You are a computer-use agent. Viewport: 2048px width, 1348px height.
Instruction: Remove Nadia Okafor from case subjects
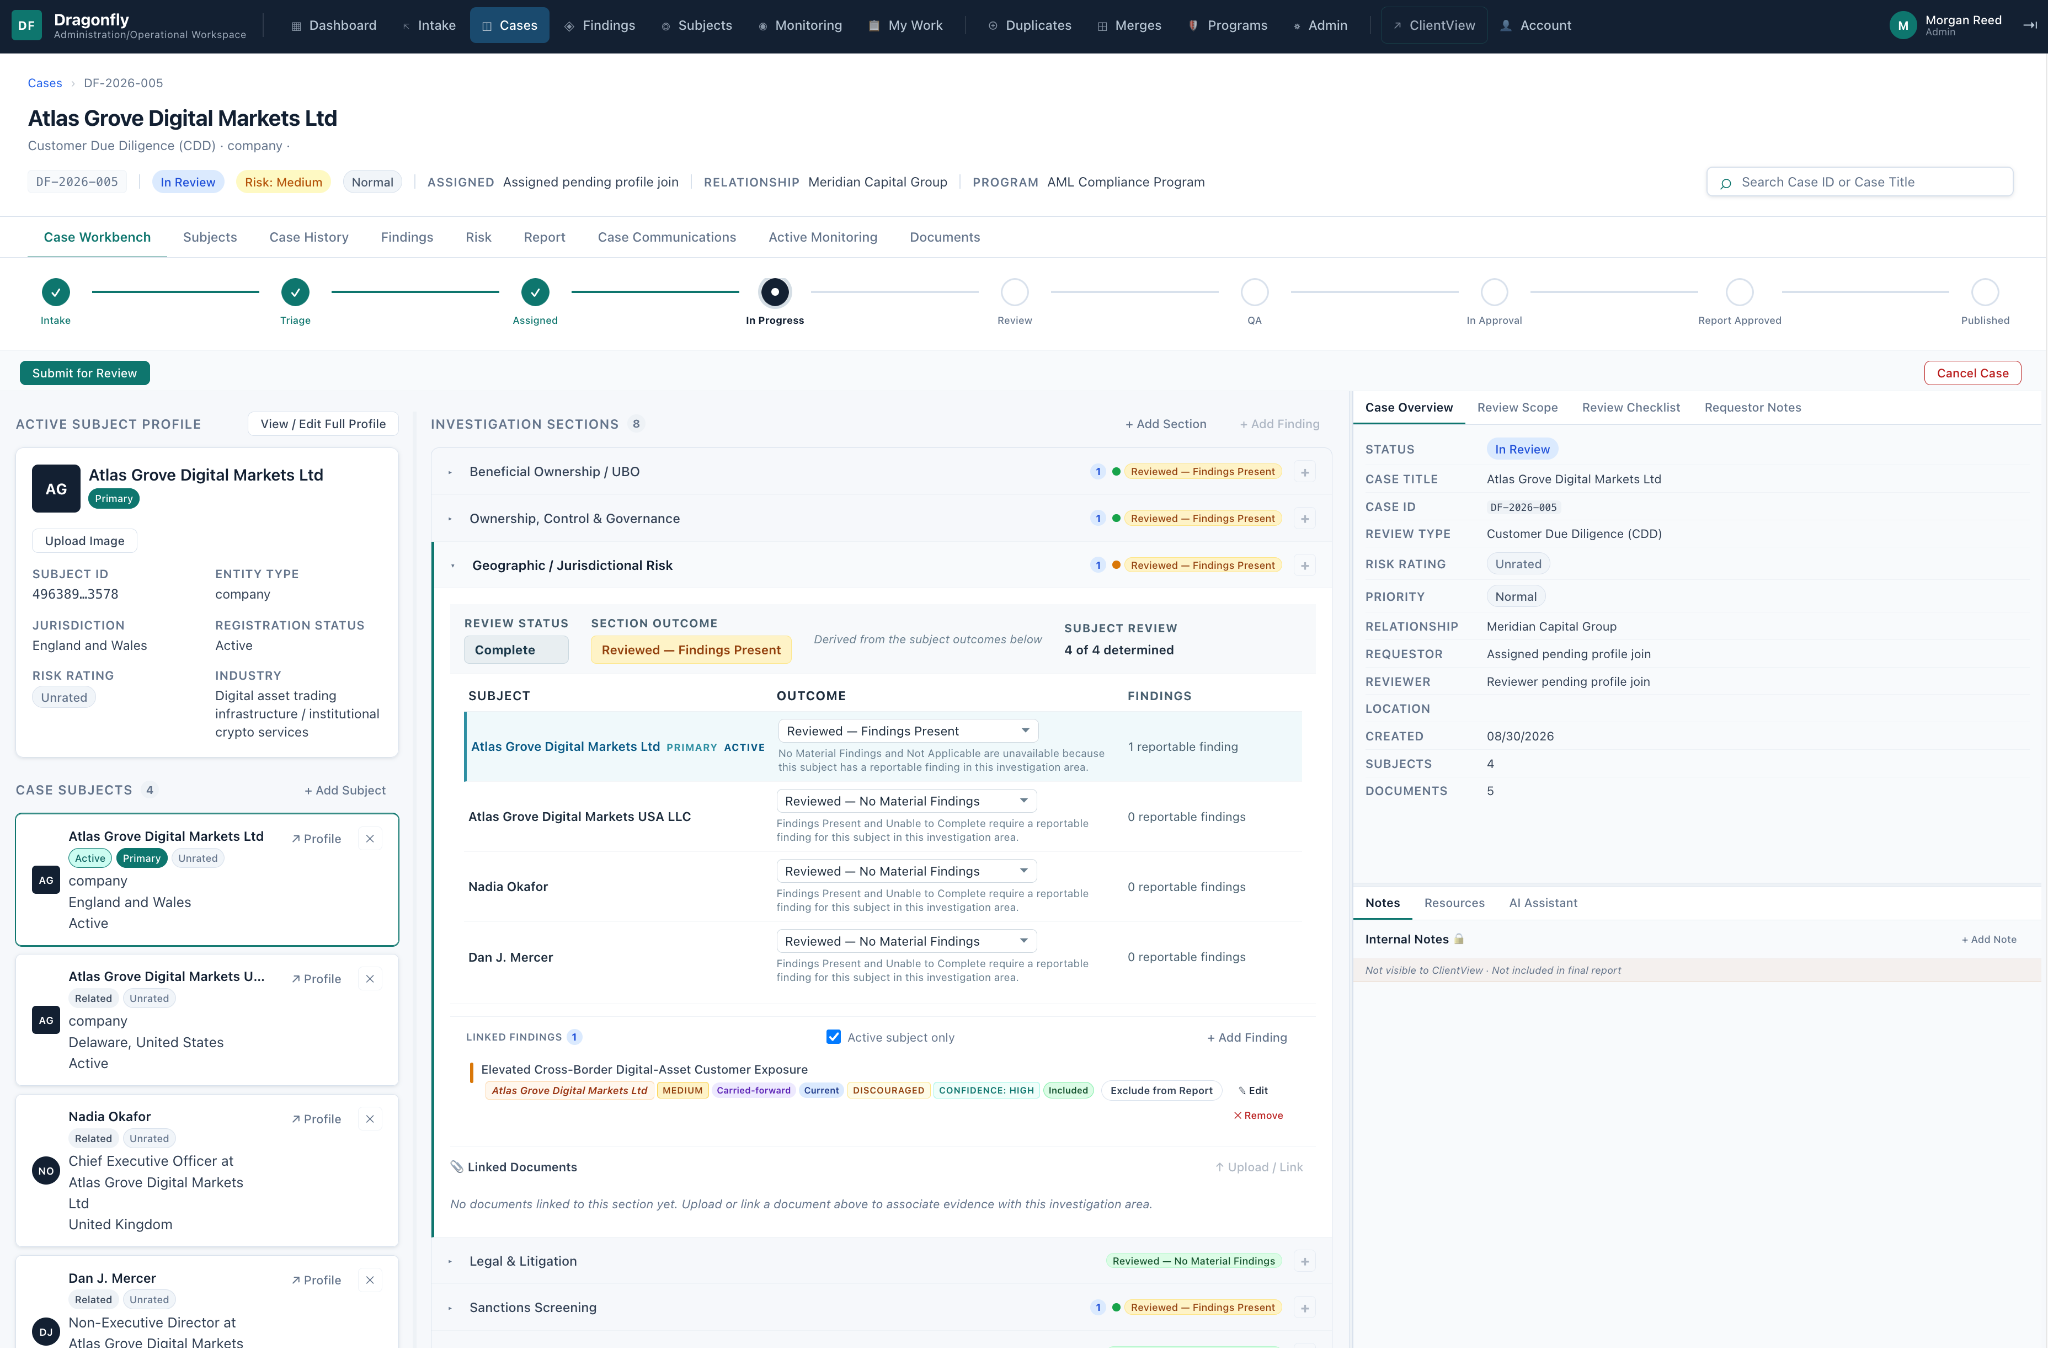coord(370,1119)
